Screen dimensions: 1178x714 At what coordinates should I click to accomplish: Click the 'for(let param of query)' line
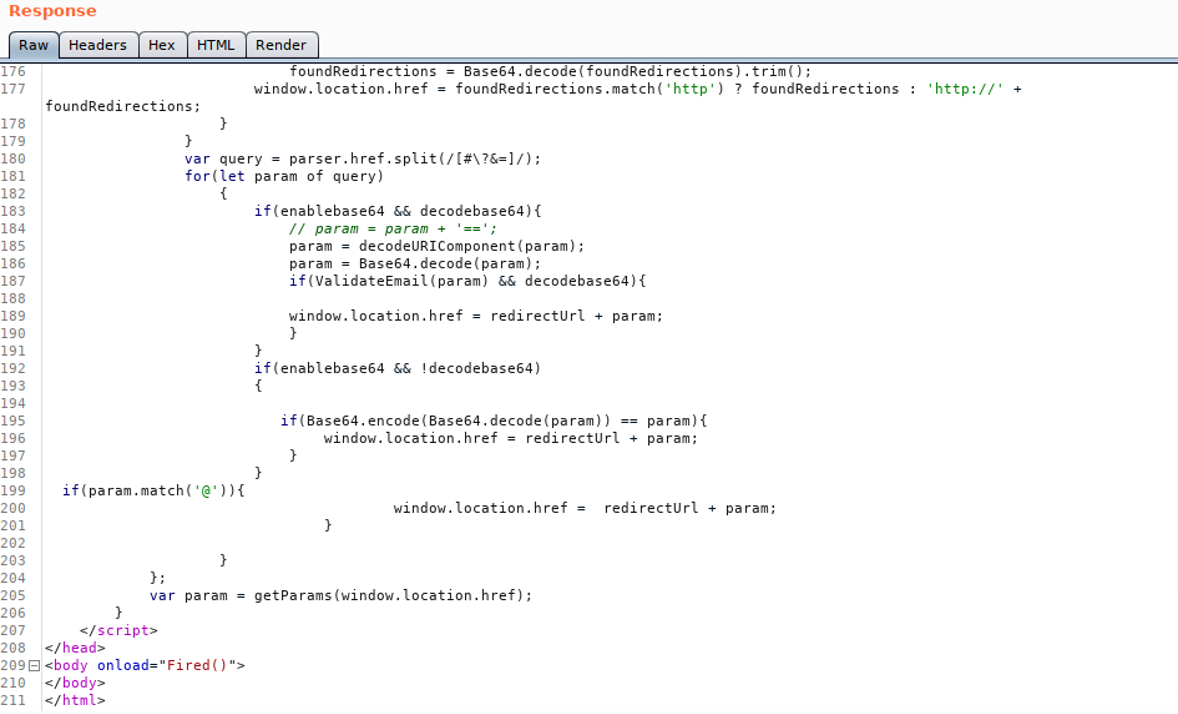pyautogui.click(x=284, y=177)
